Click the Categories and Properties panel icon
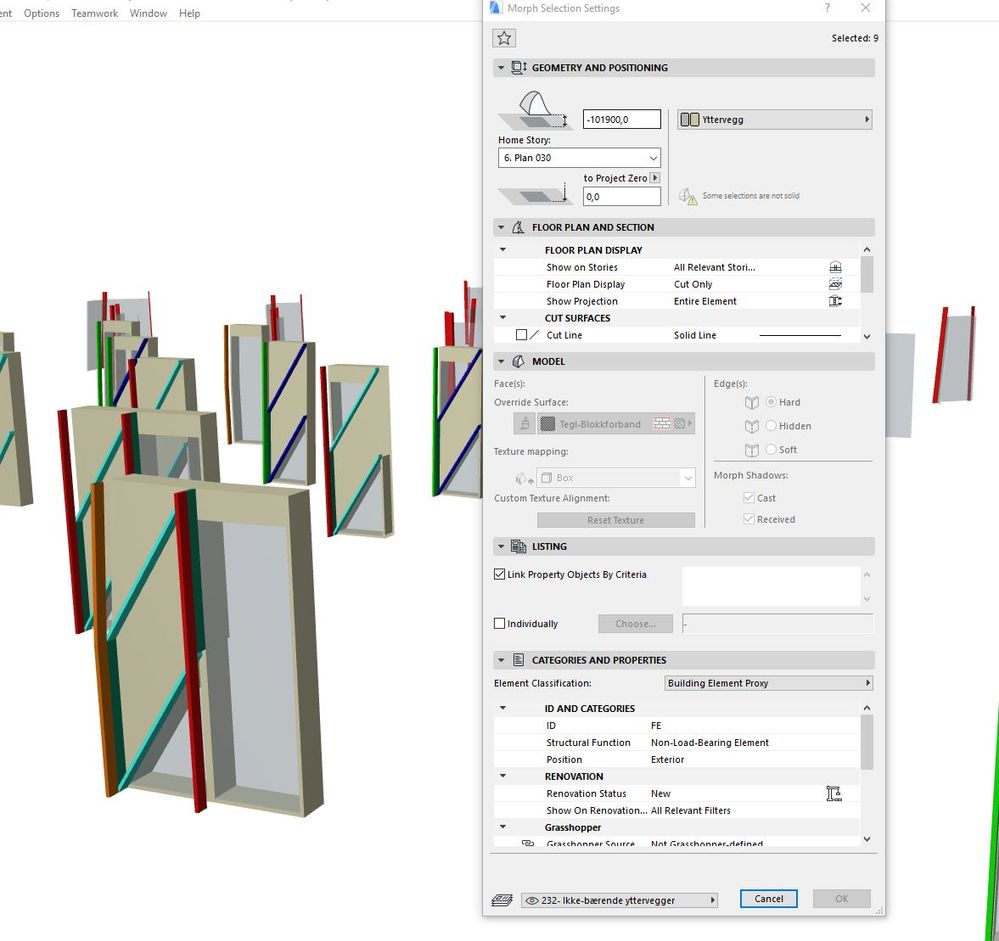The width and height of the screenshot is (999, 941). (x=519, y=661)
